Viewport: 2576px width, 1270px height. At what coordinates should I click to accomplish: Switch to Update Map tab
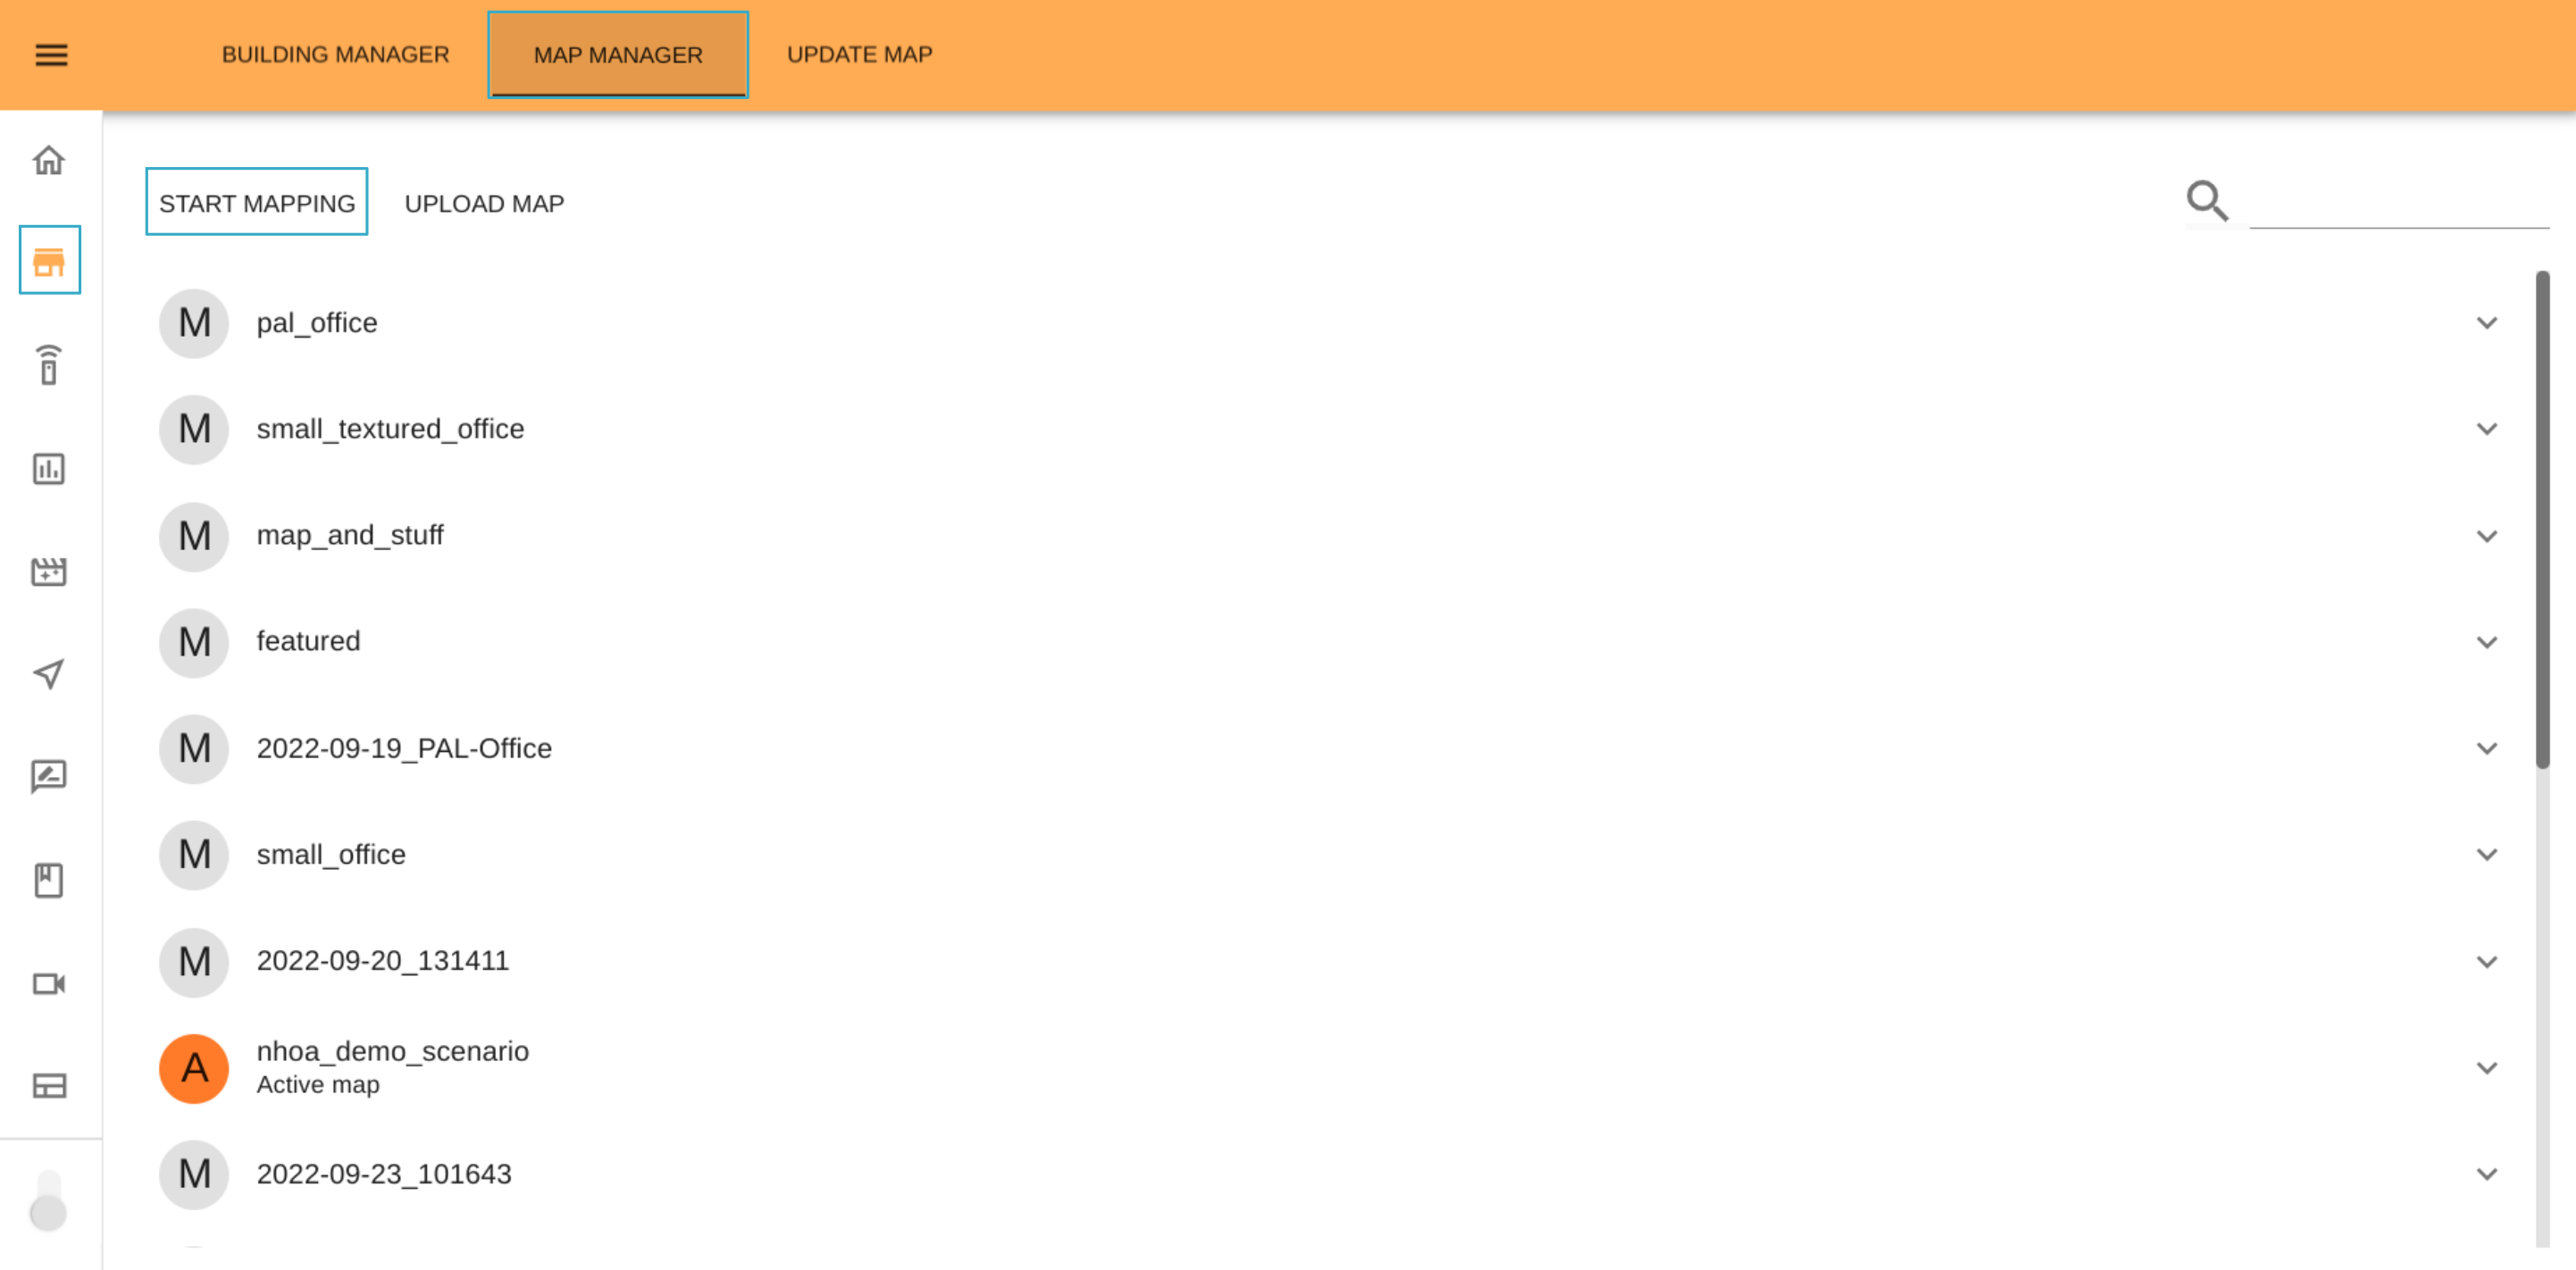click(859, 55)
